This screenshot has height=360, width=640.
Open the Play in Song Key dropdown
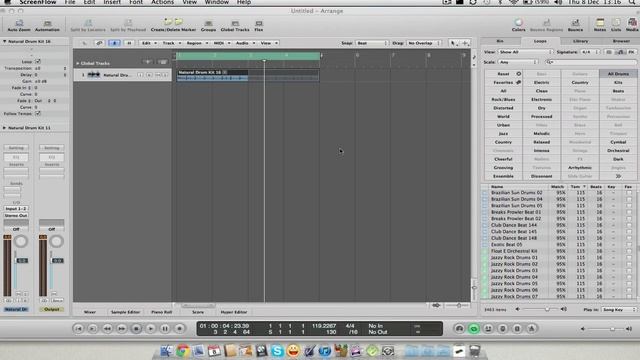619,310
